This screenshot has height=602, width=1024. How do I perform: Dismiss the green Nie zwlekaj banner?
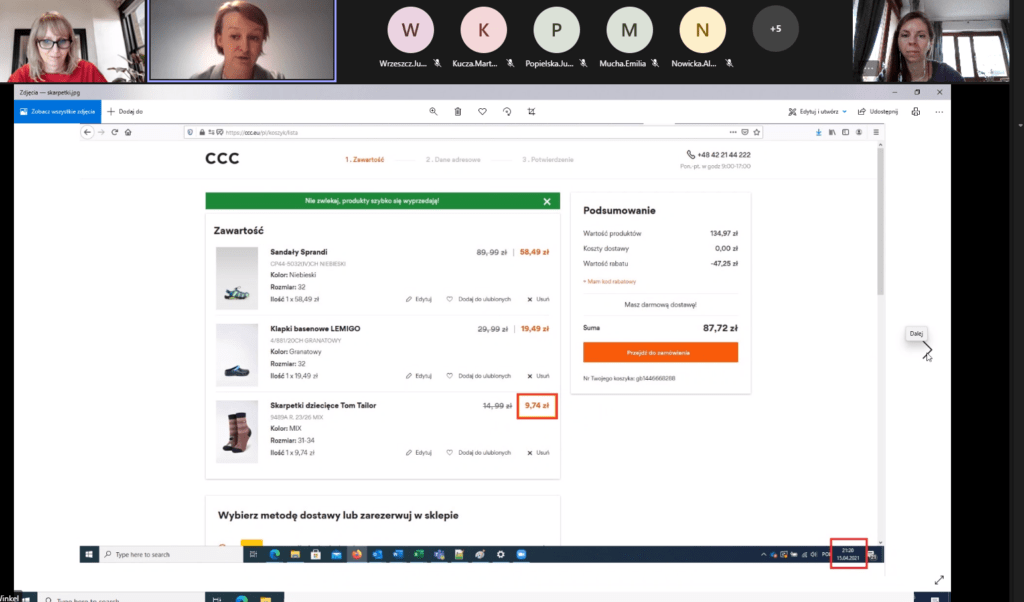point(547,202)
